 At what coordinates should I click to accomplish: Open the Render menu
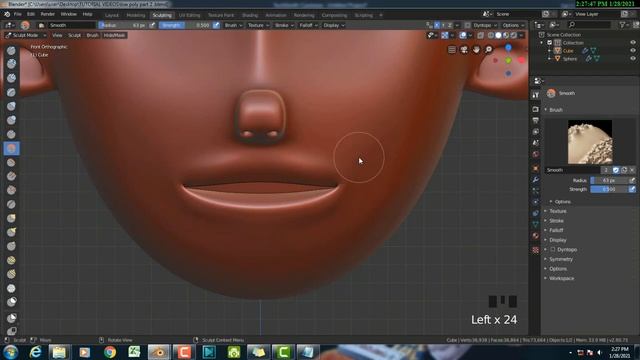click(48, 14)
